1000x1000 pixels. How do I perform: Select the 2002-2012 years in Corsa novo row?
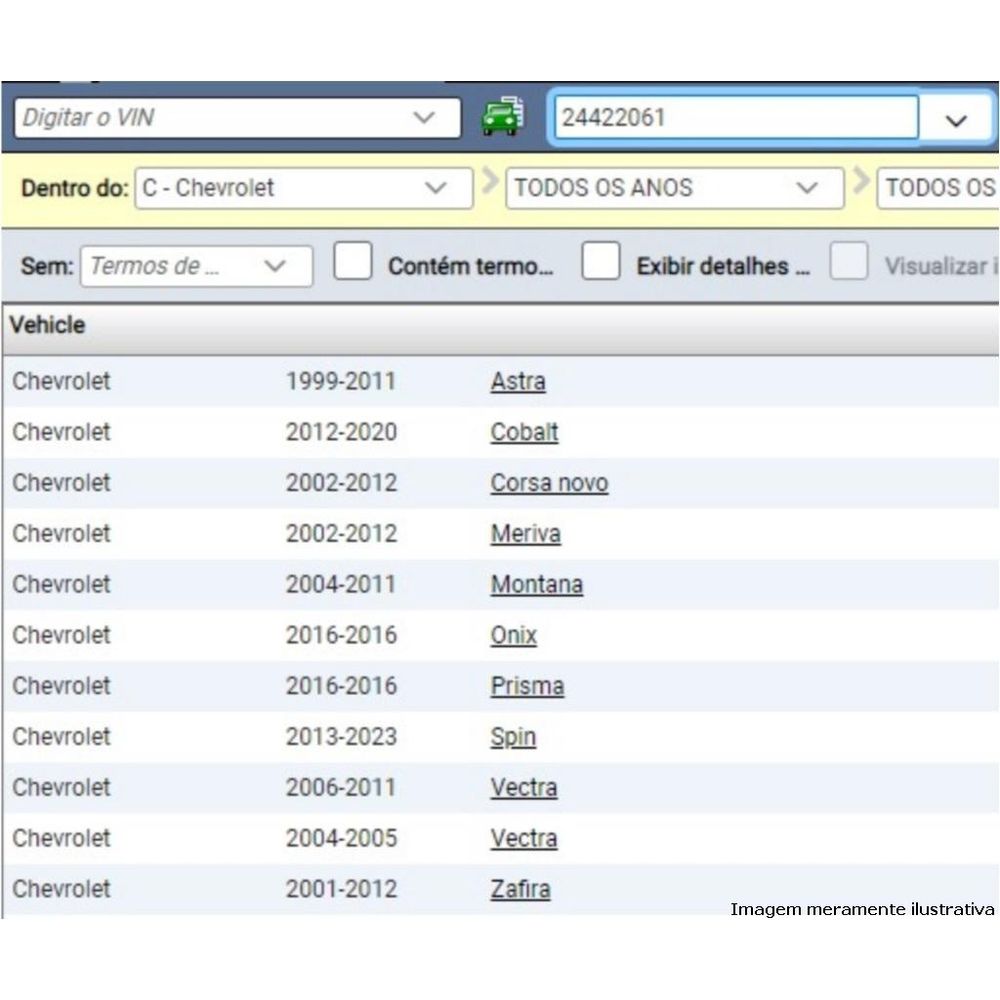pos(341,483)
